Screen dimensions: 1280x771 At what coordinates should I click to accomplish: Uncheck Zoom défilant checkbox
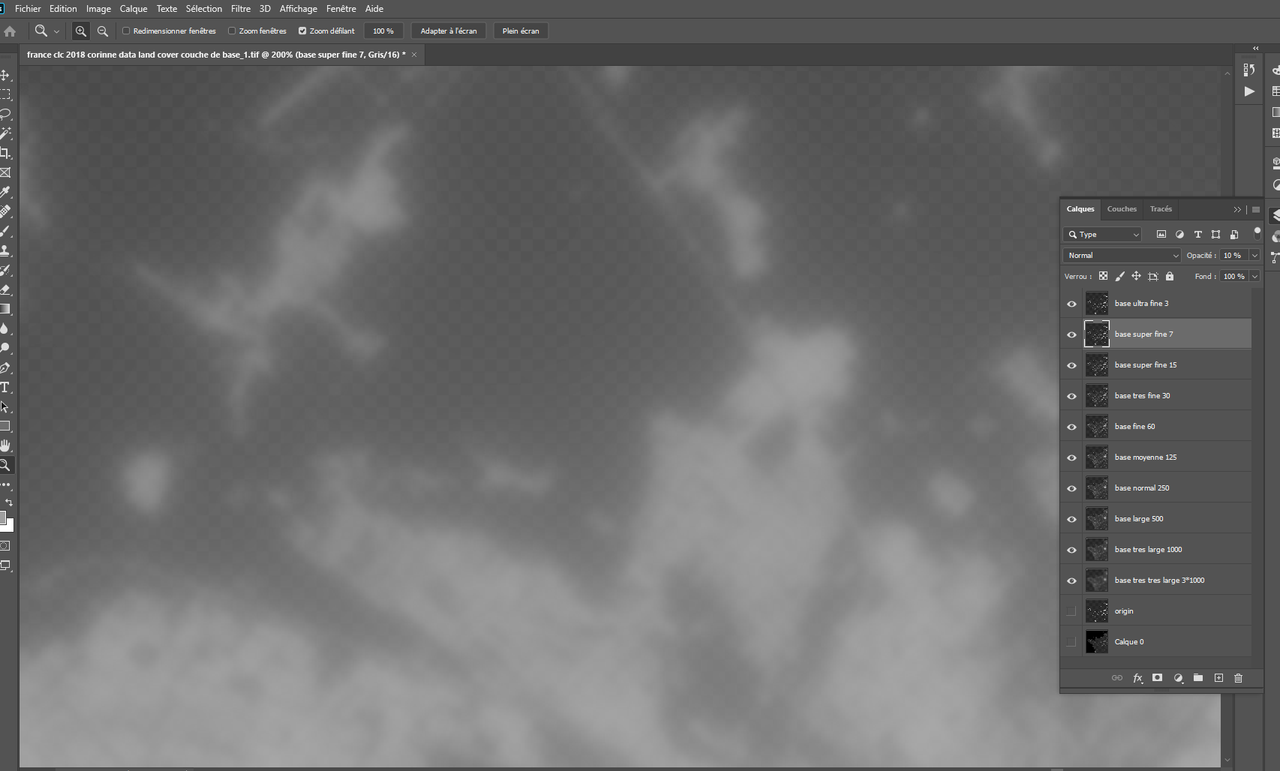[302, 31]
